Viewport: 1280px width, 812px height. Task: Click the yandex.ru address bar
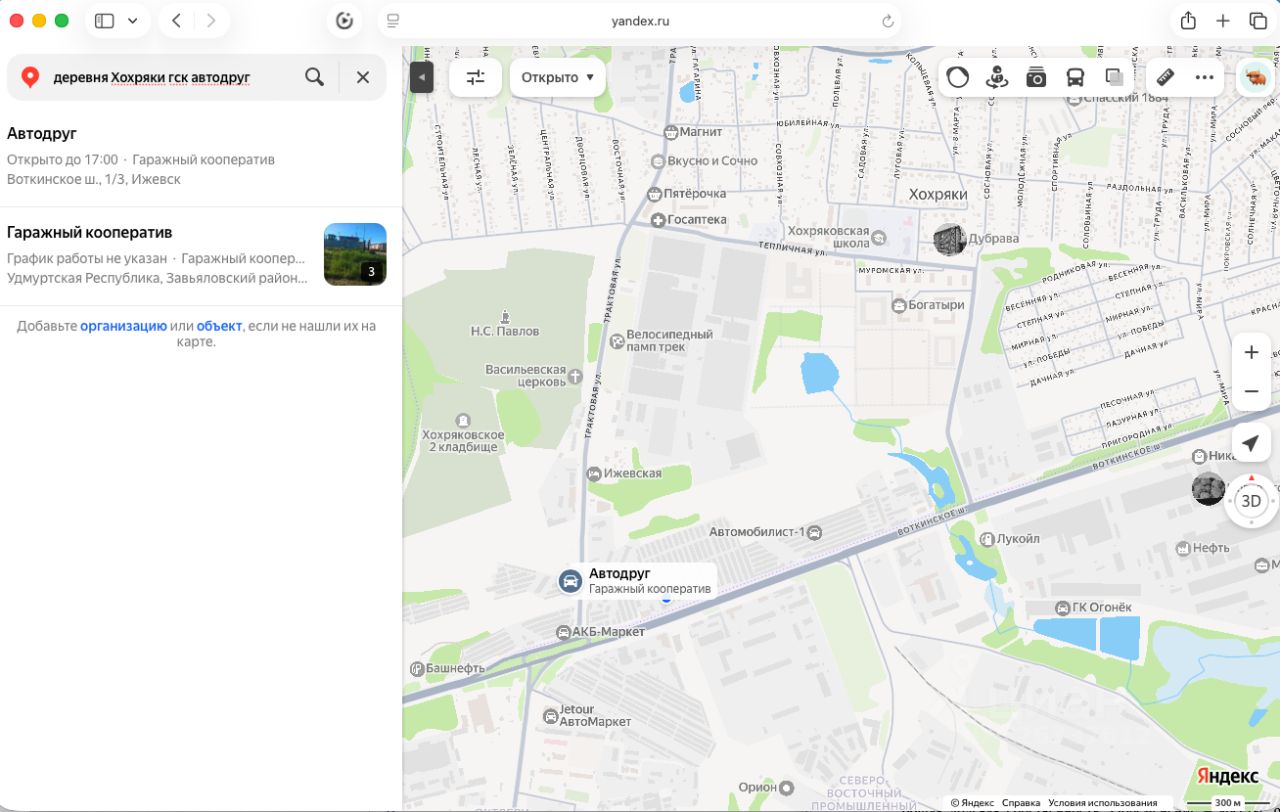[640, 21]
